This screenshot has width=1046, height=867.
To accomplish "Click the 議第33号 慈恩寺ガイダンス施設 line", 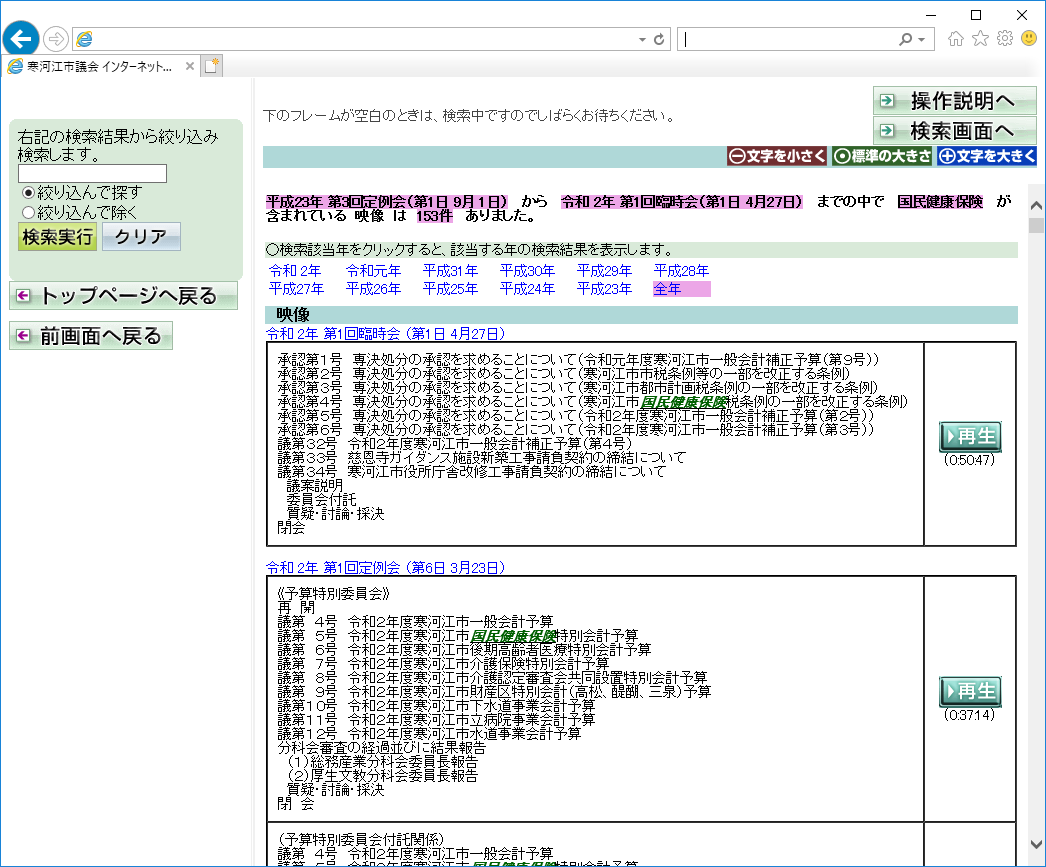I will [x=482, y=458].
